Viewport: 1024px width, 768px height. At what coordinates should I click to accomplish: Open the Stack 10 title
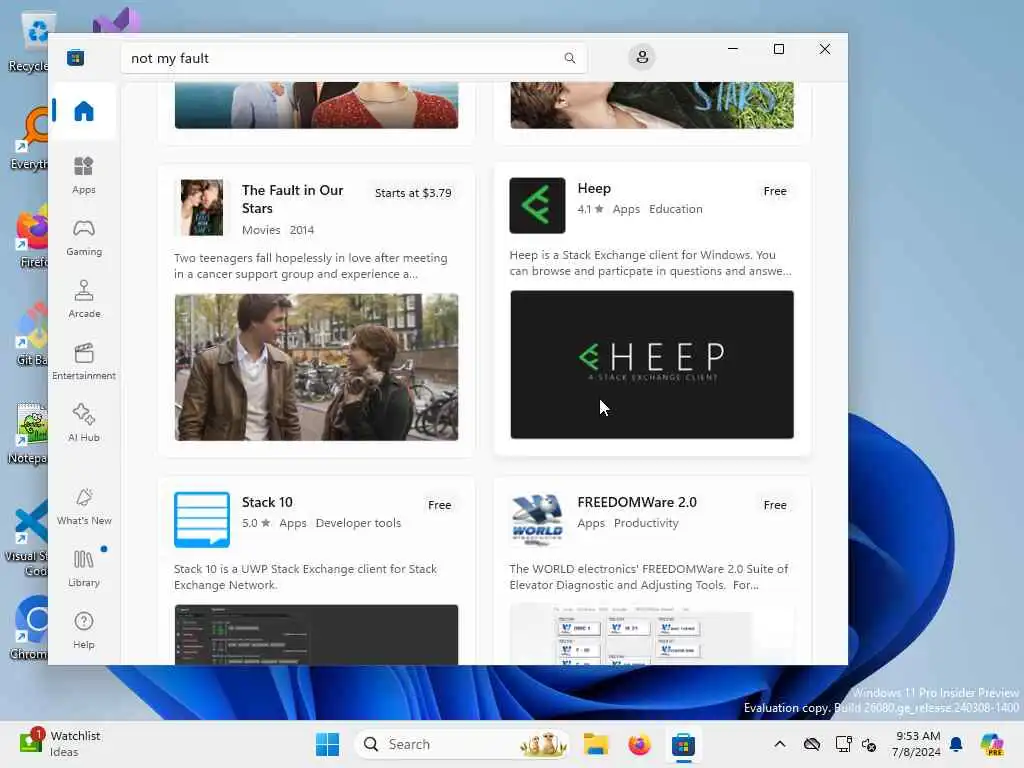pos(267,502)
